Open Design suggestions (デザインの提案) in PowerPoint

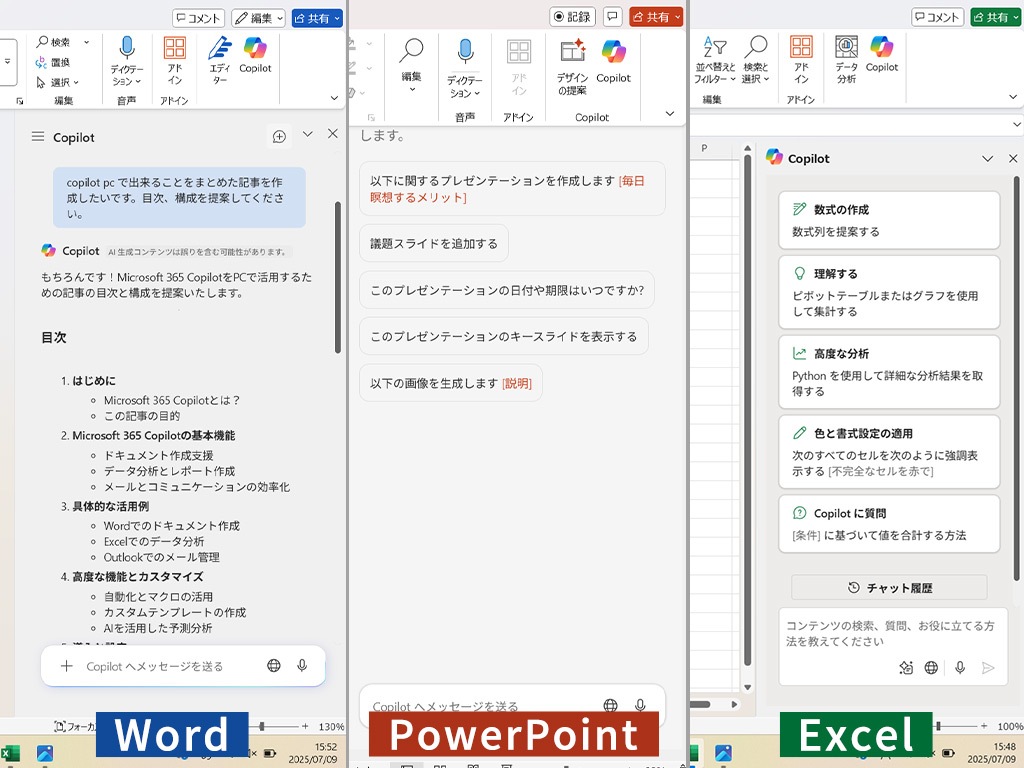point(572,67)
